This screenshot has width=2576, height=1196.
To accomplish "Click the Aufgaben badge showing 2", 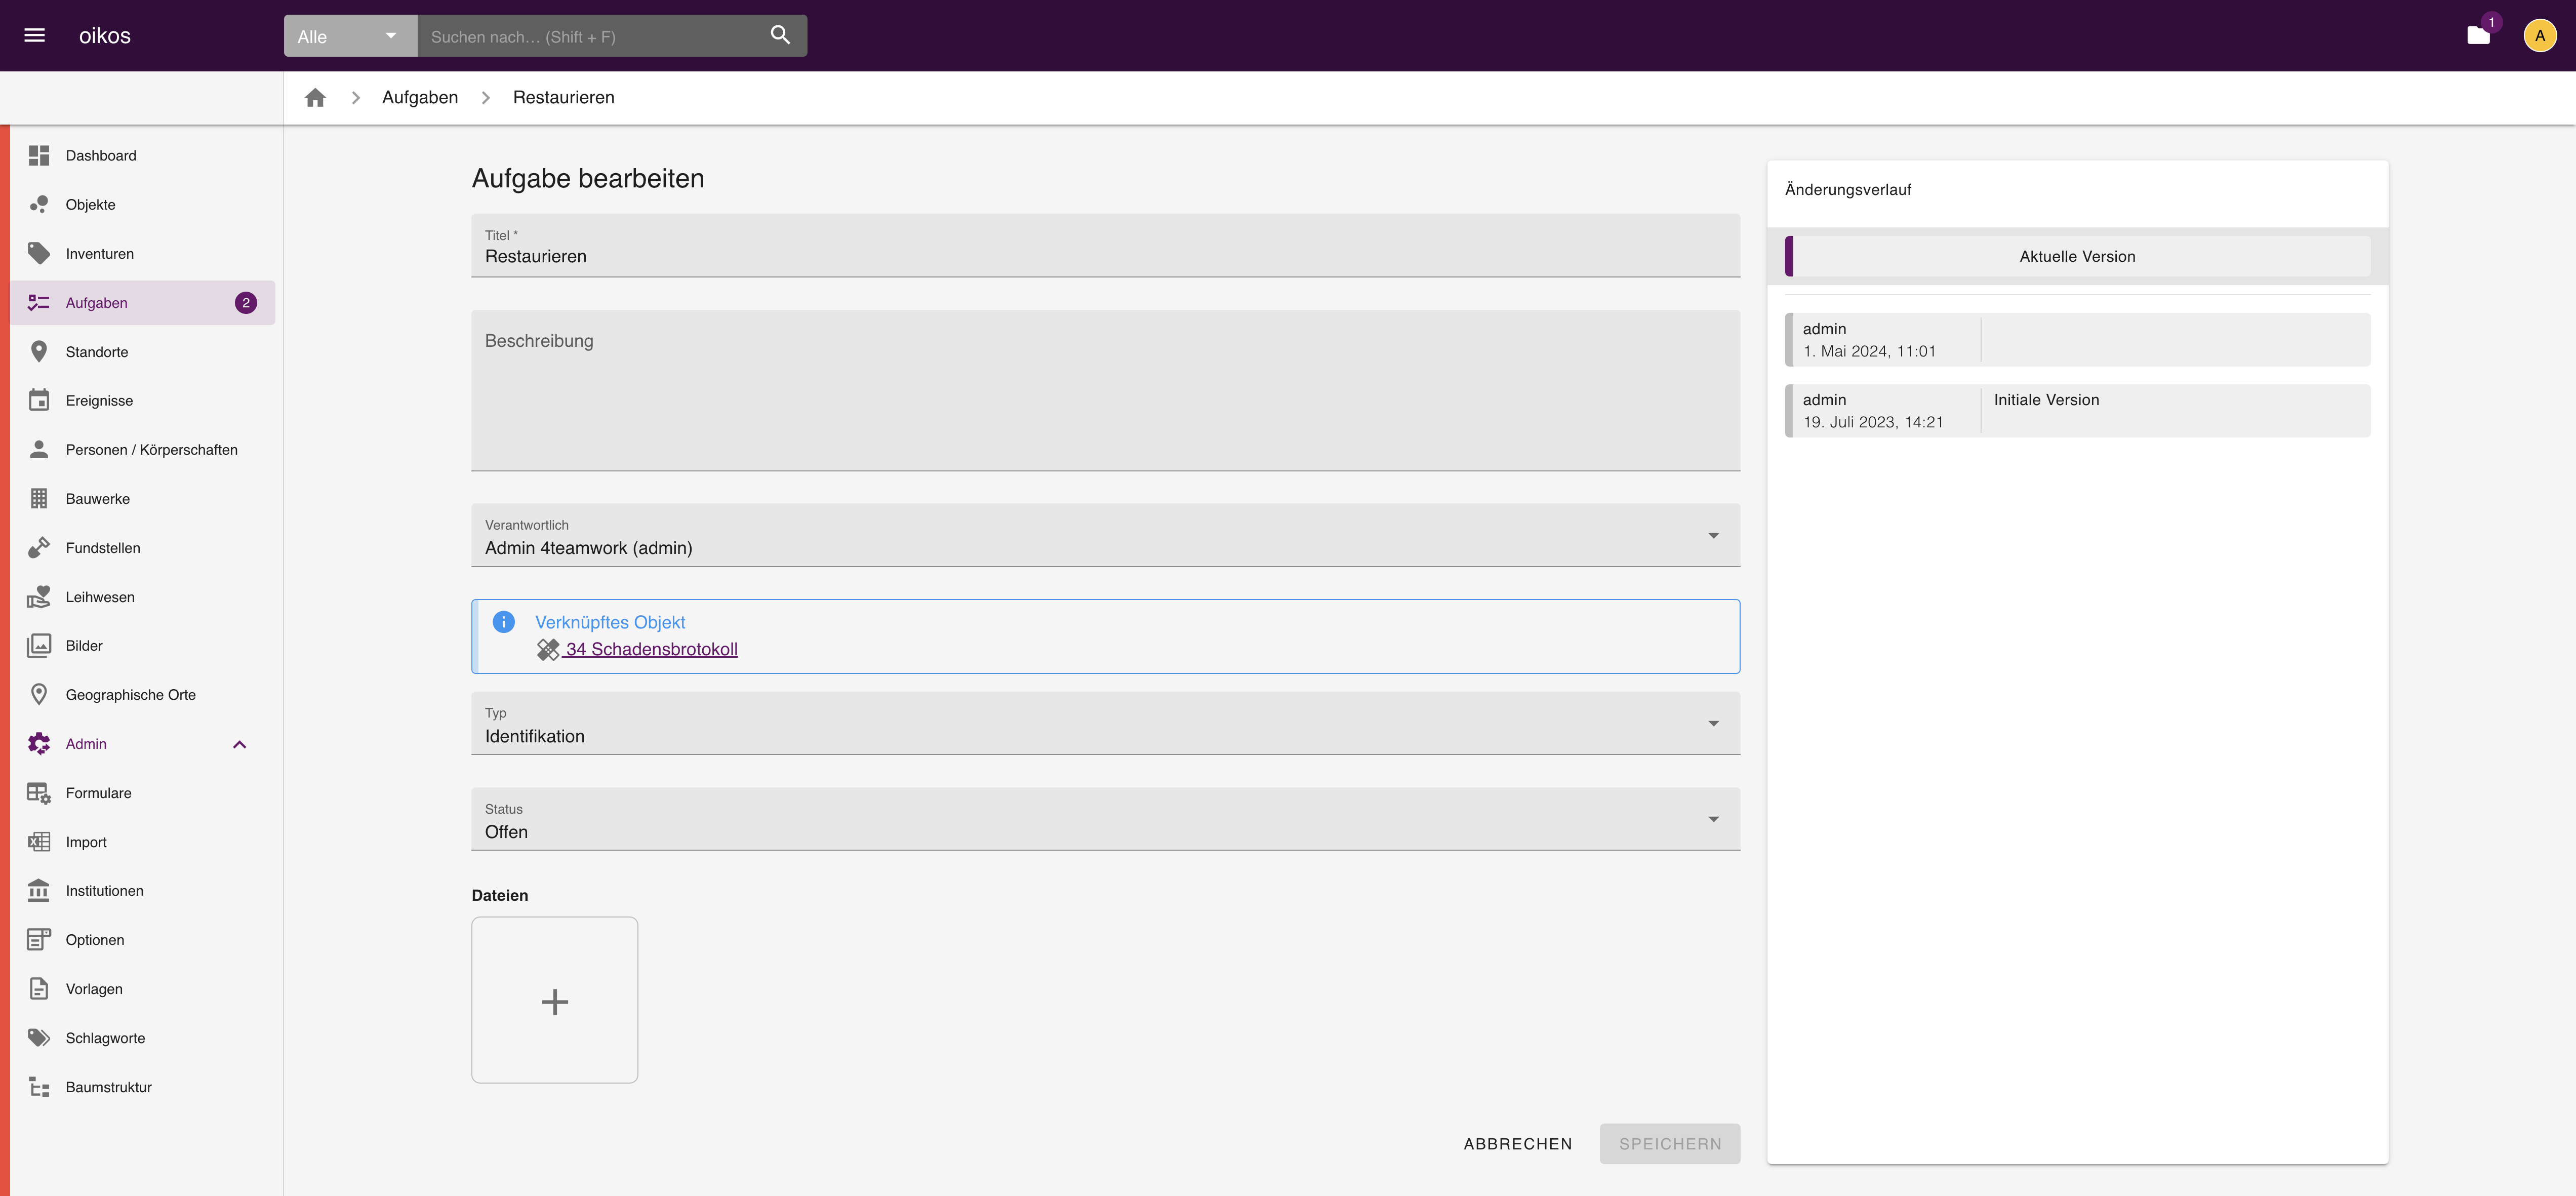I will (246, 303).
